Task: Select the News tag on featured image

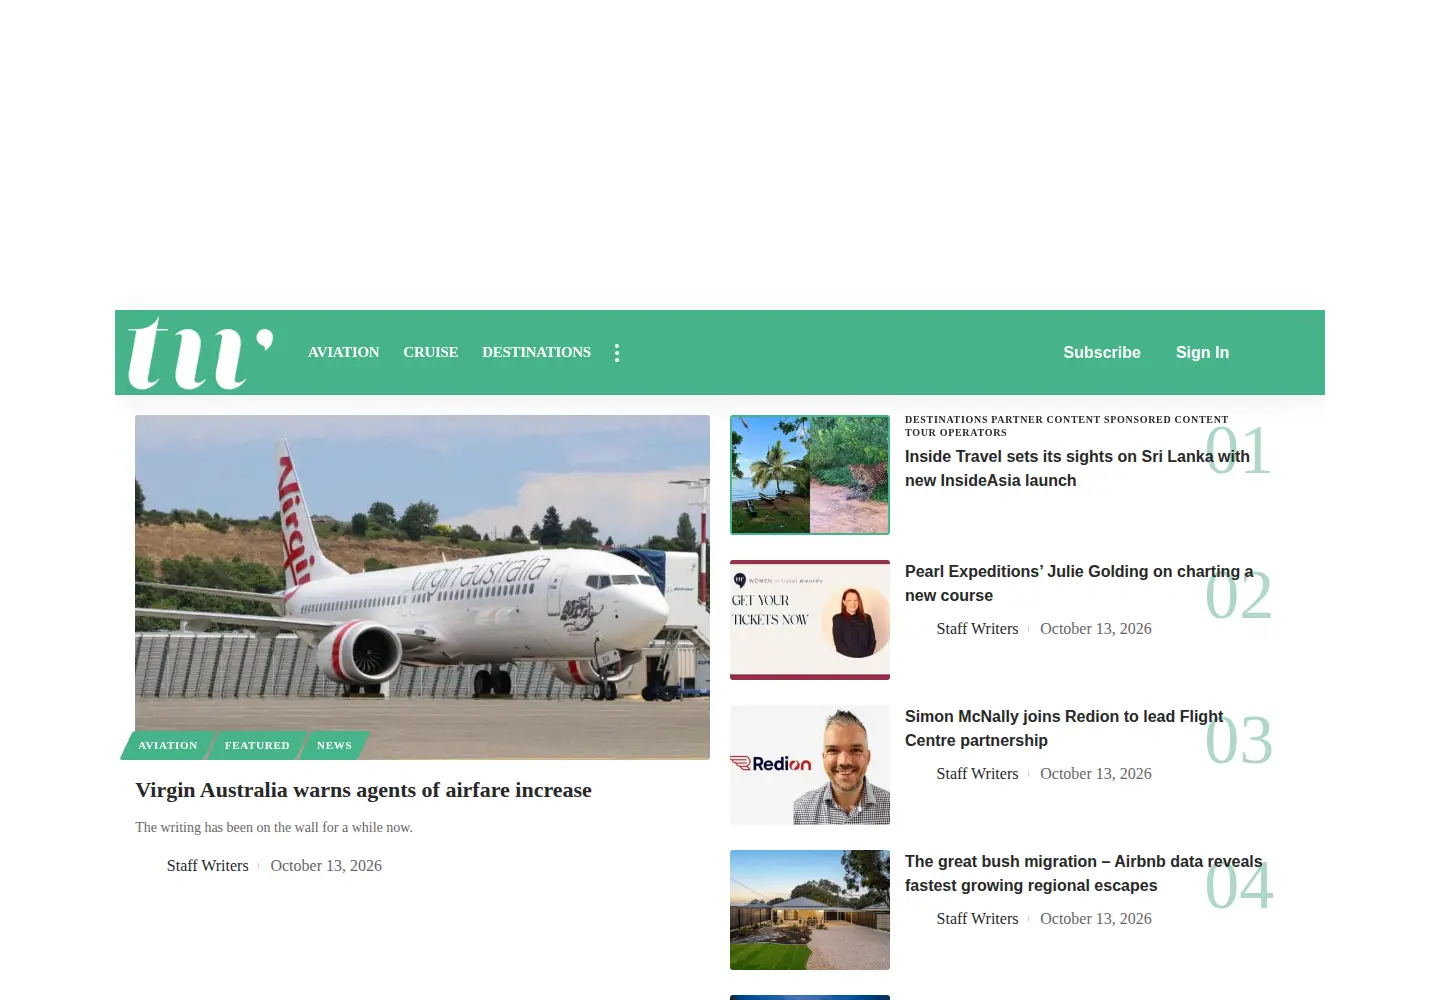Action: (334, 745)
